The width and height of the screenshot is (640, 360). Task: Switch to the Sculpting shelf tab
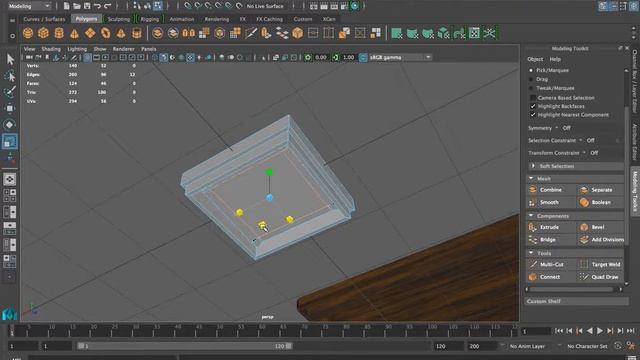[119, 19]
